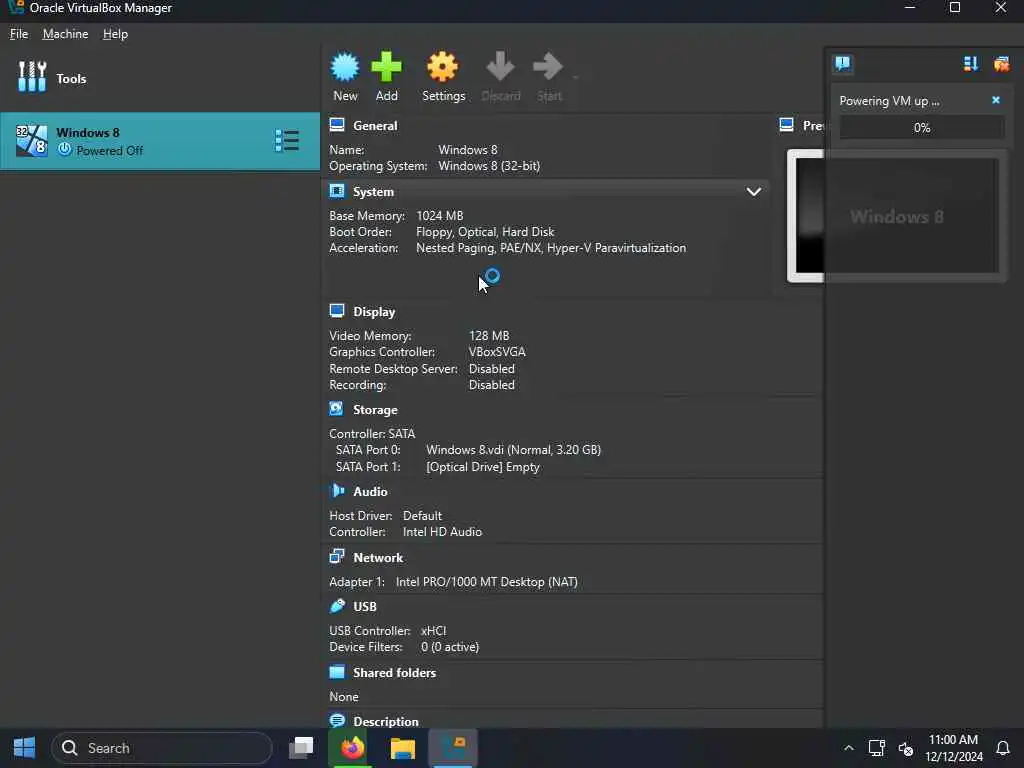Open the Machine menu
1024x768 pixels.
[x=65, y=34]
